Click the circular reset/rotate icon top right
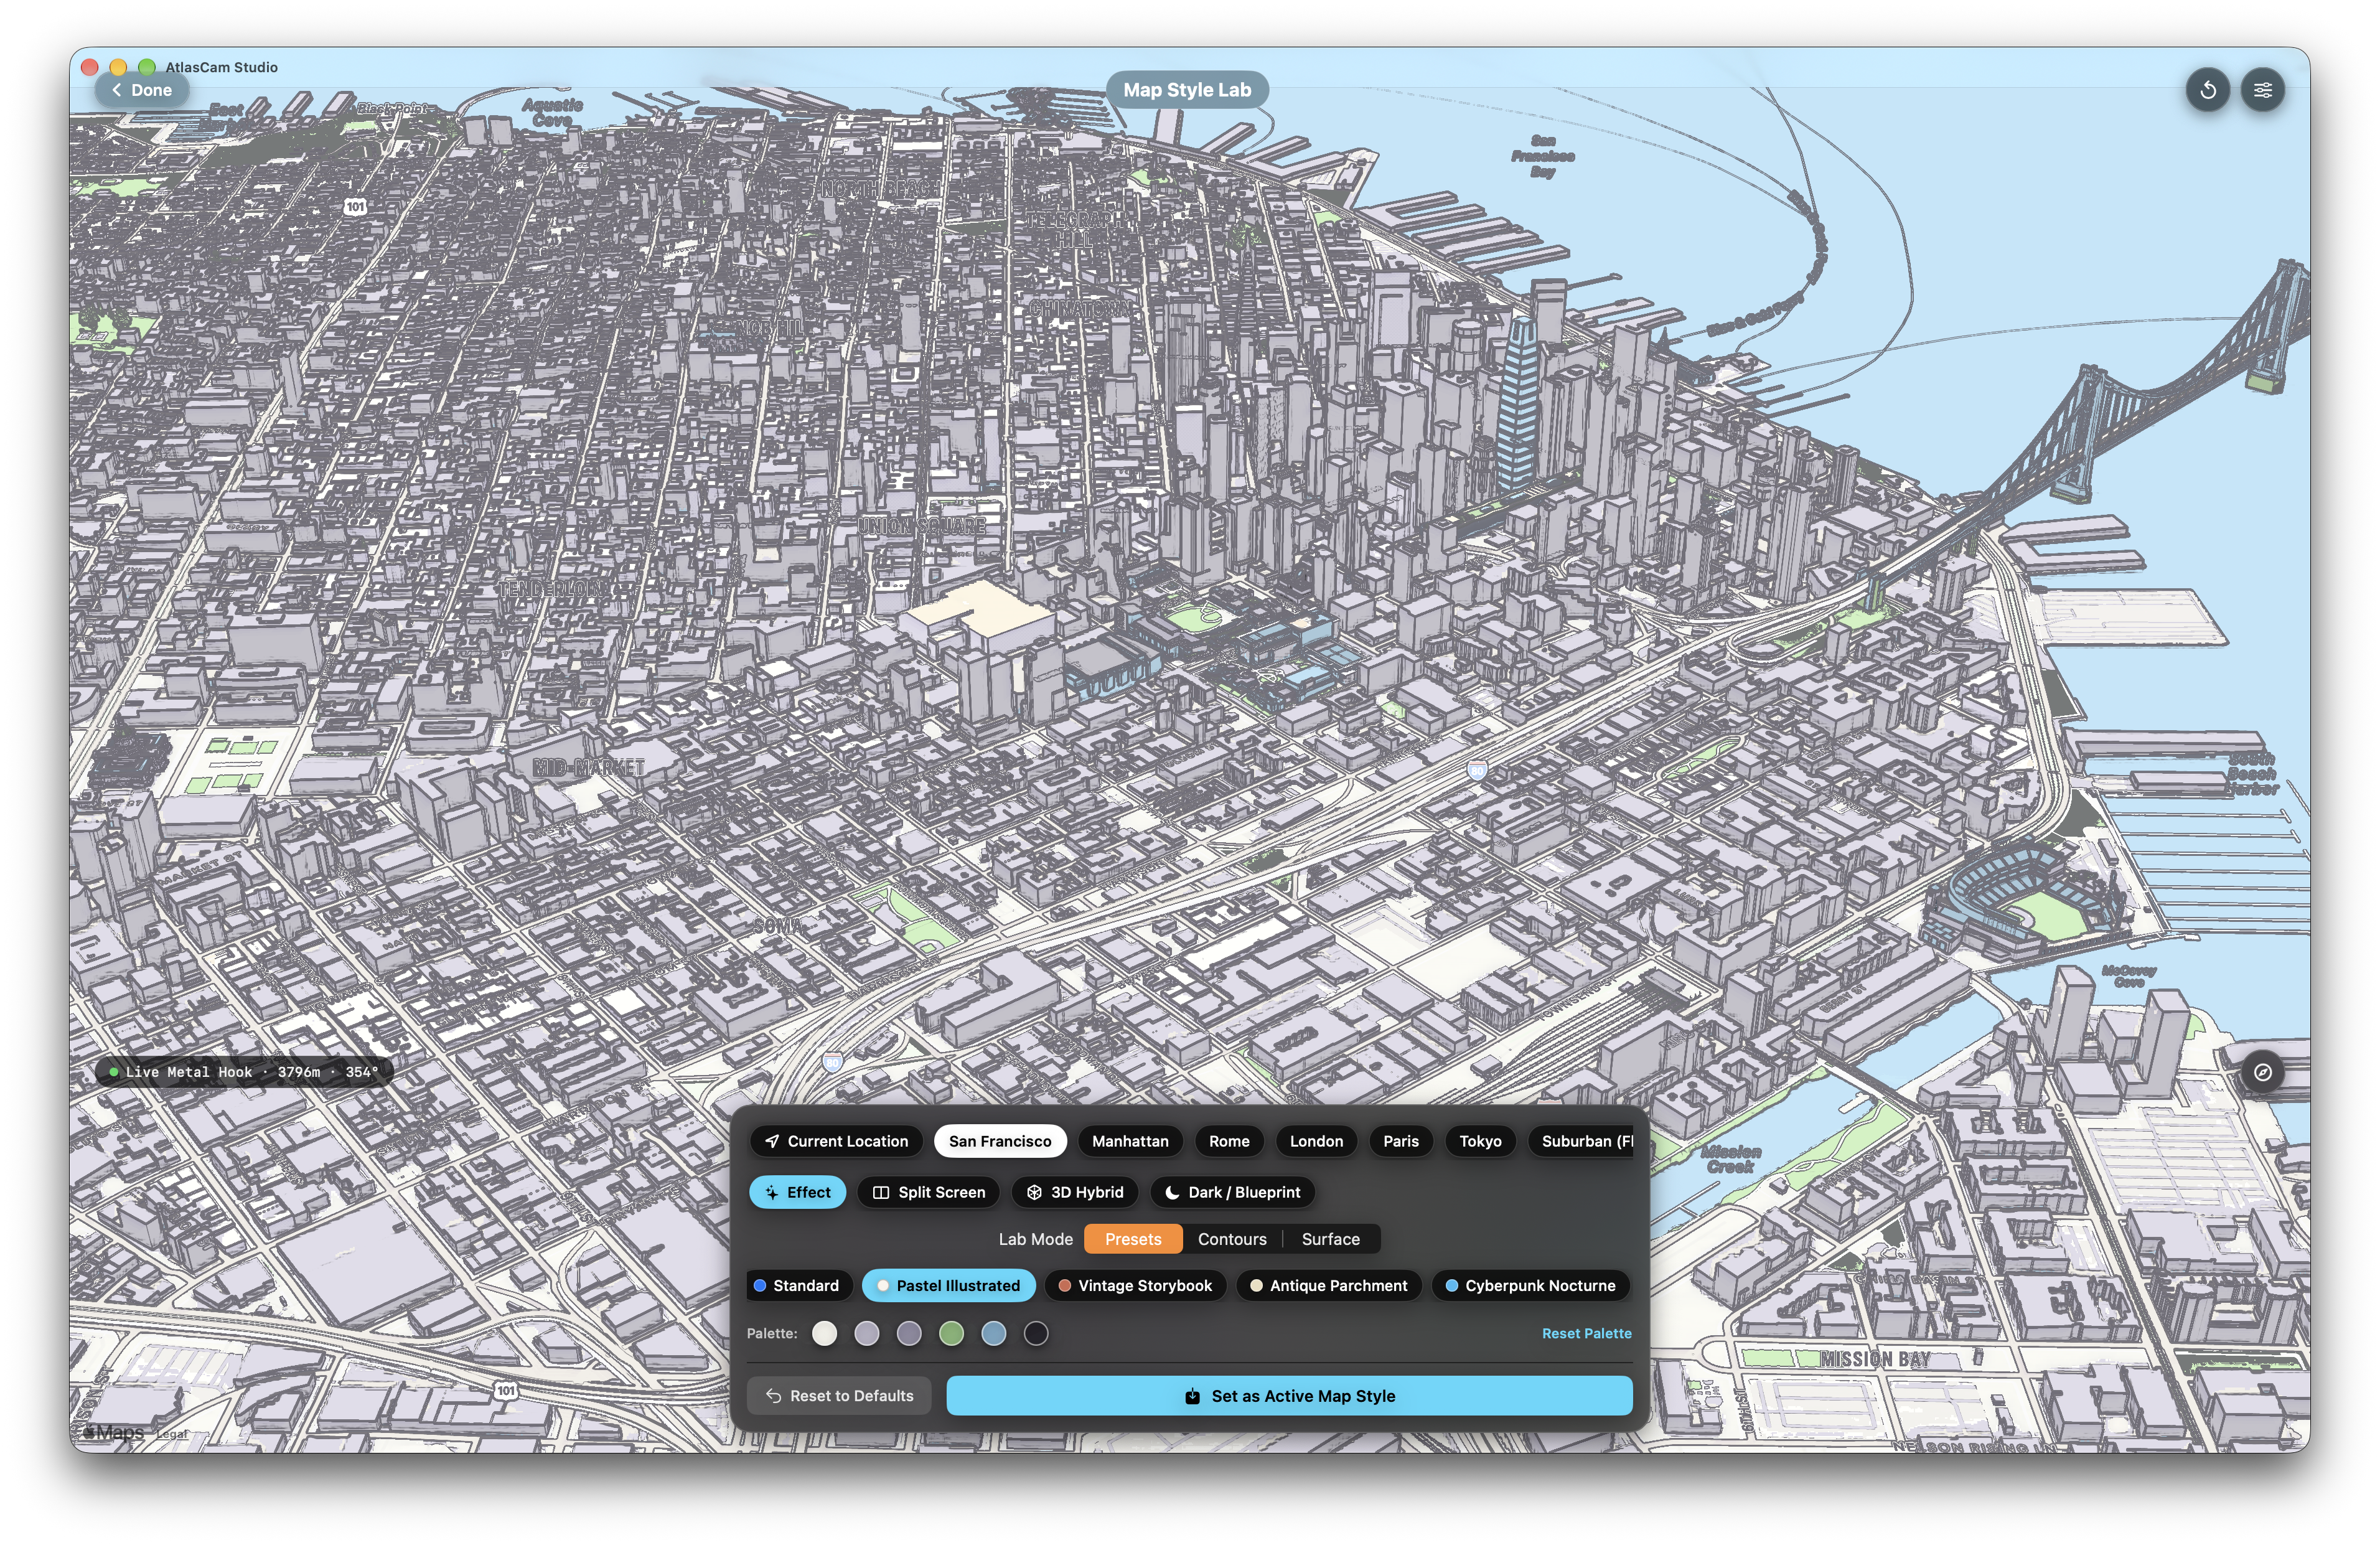 [2207, 90]
